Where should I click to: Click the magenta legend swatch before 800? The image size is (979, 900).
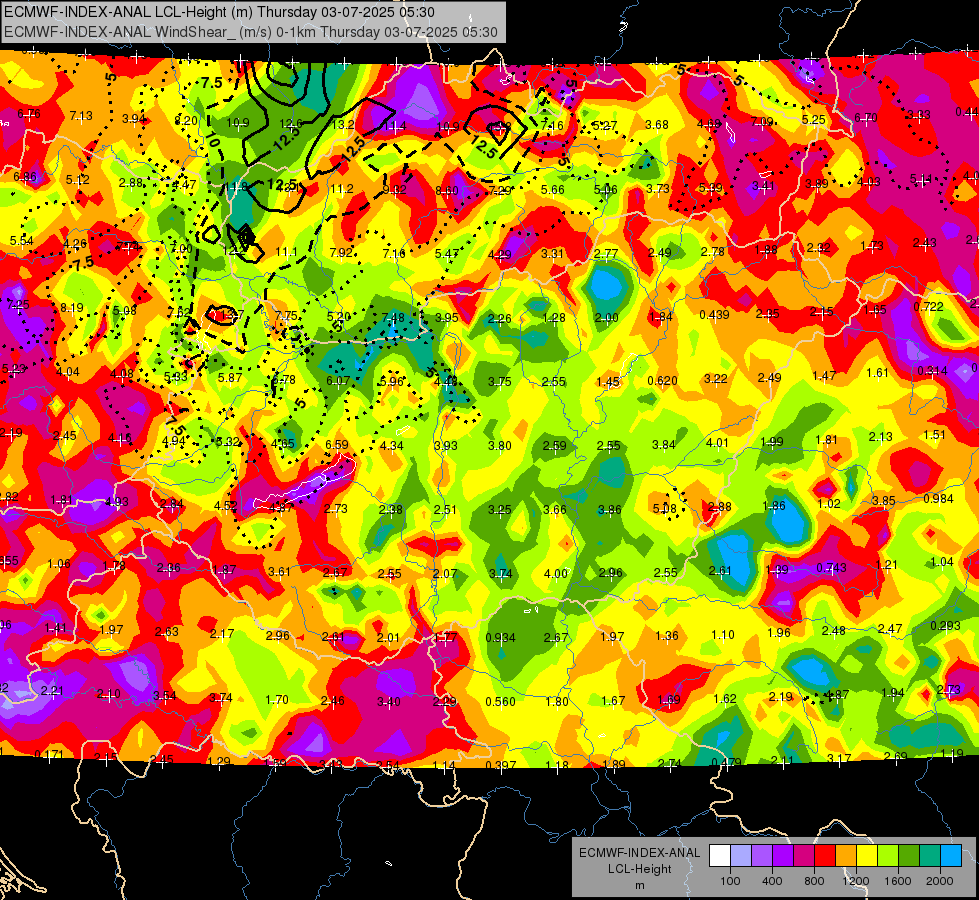[804, 856]
